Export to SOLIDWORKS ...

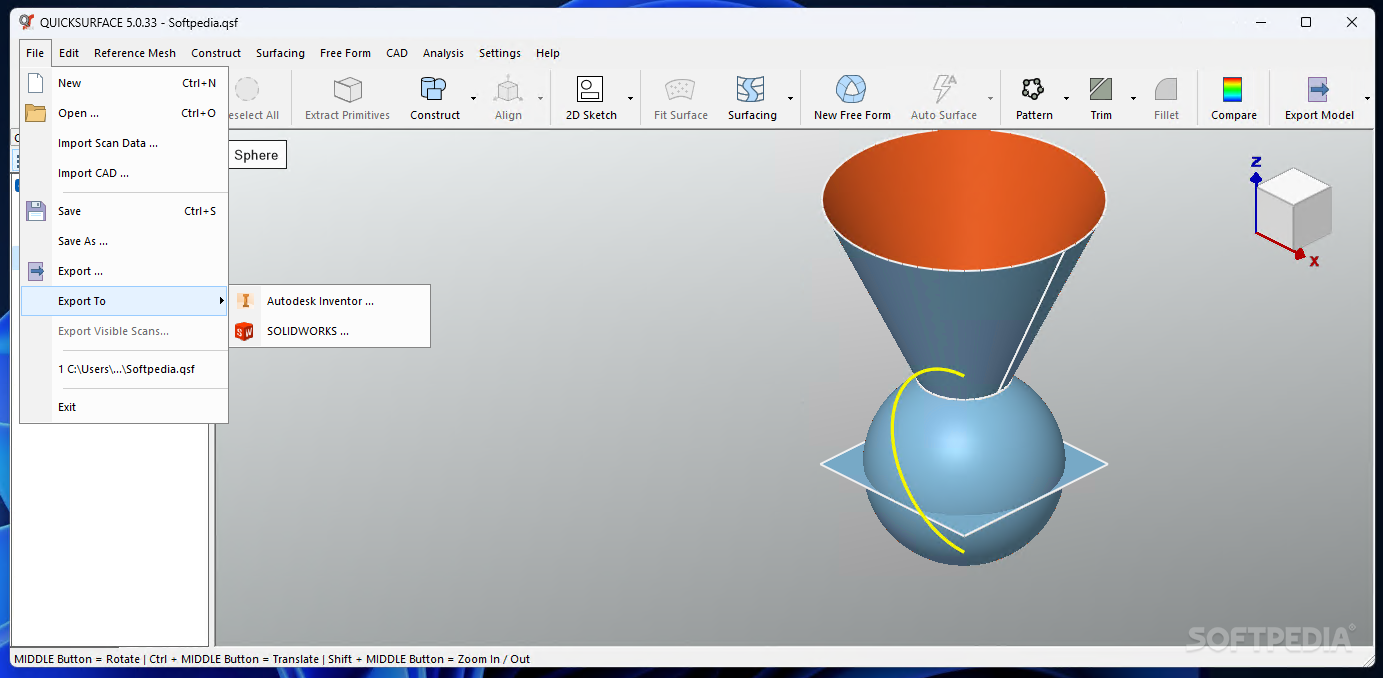pos(330,331)
